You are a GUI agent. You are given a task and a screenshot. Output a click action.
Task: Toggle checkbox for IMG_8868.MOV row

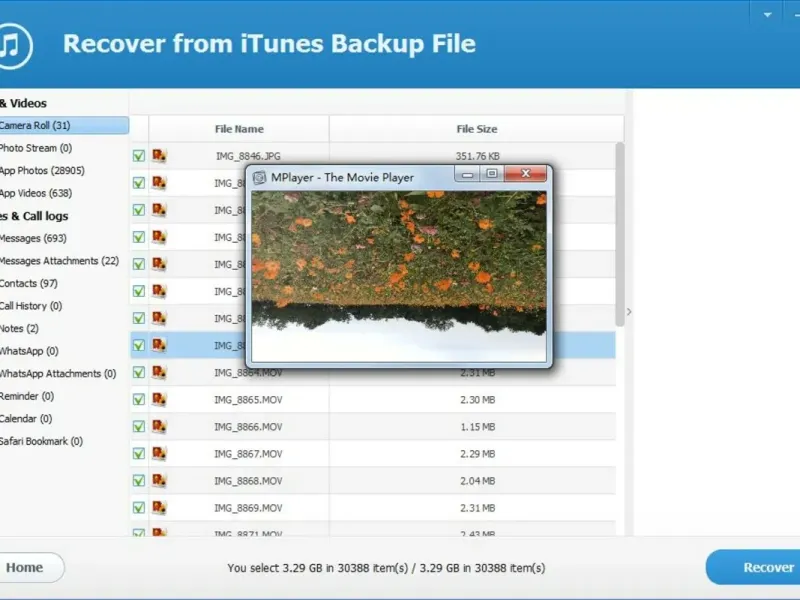point(138,481)
